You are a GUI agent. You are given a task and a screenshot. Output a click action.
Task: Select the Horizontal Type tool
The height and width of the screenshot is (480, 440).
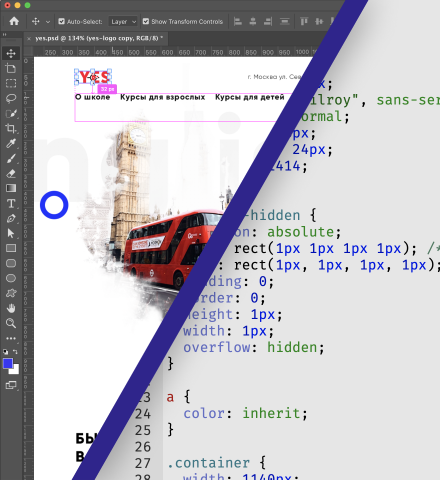tap(11, 203)
